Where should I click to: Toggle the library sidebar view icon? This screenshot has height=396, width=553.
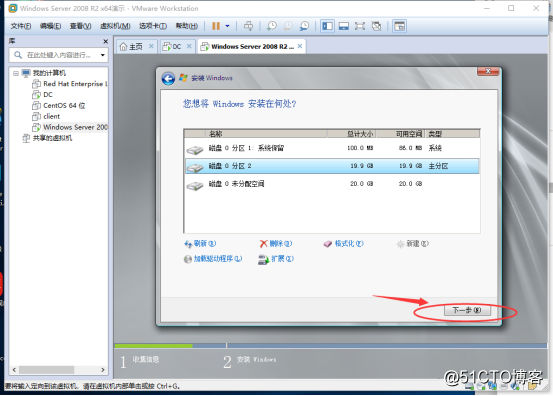[x=328, y=26]
